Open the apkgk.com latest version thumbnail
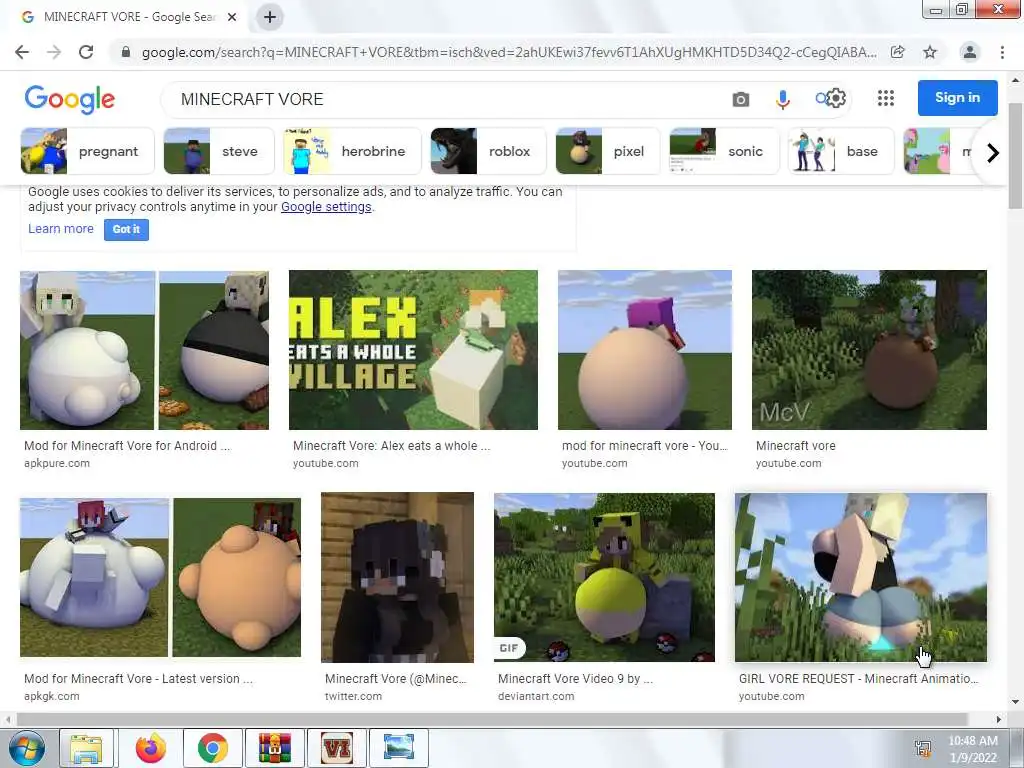The height and width of the screenshot is (768, 1024). pos(161,577)
